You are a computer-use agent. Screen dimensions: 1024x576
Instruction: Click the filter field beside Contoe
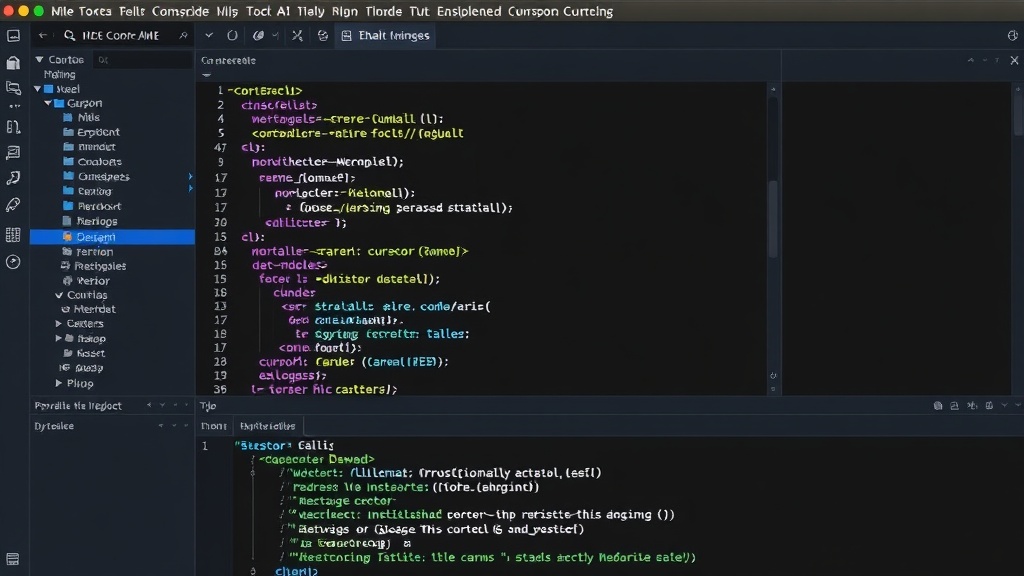coord(142,59)
